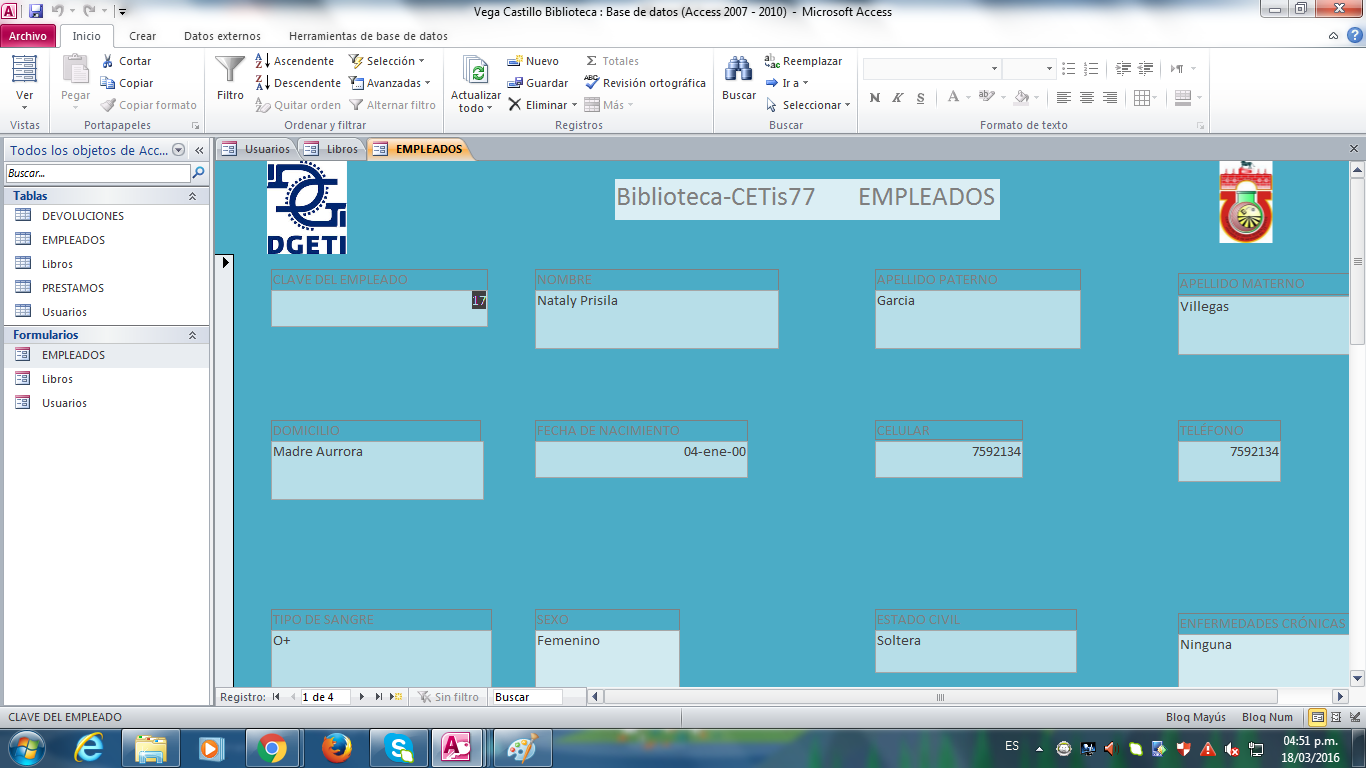Collapse the Tablas group in navigation pane
The width and height of the screenshot is (1366, 768).
click(x=192, y=196)
